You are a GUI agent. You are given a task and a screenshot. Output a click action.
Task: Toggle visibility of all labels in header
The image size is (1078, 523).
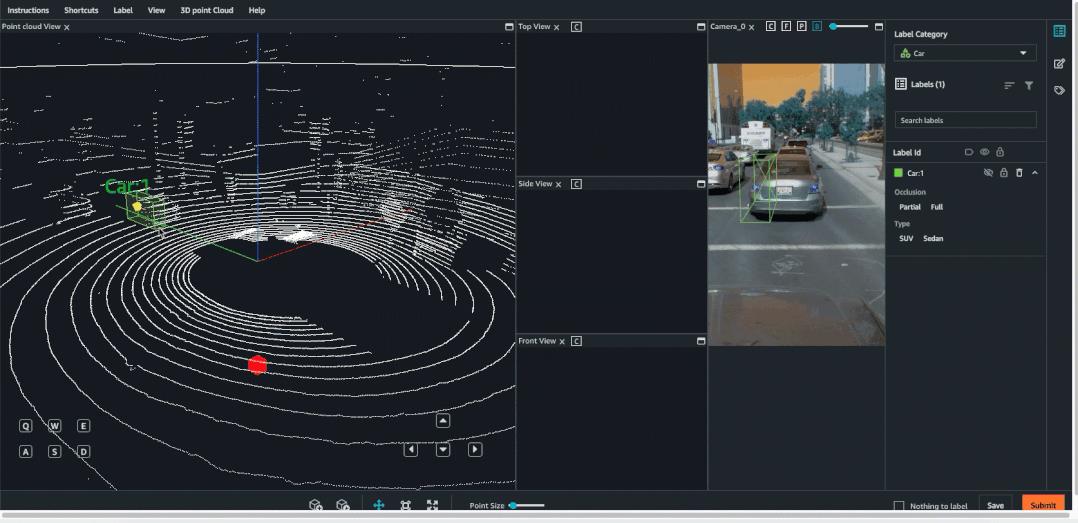tap(984, 152)
